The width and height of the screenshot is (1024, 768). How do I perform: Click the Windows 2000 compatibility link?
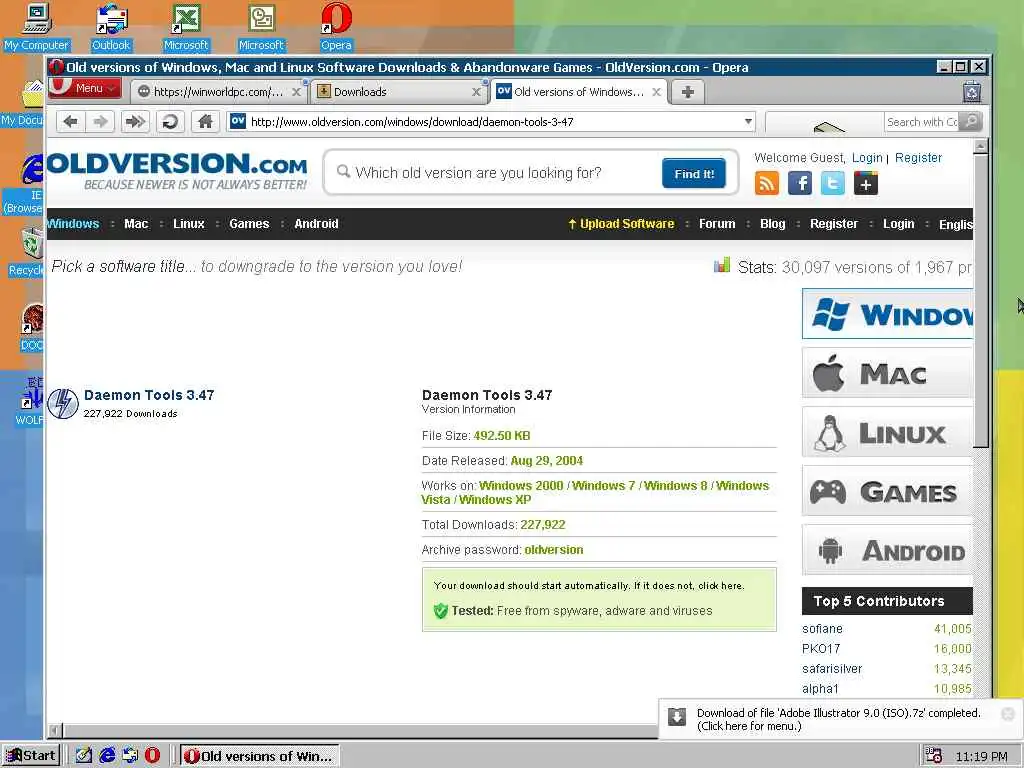click(x=521, y=486)
